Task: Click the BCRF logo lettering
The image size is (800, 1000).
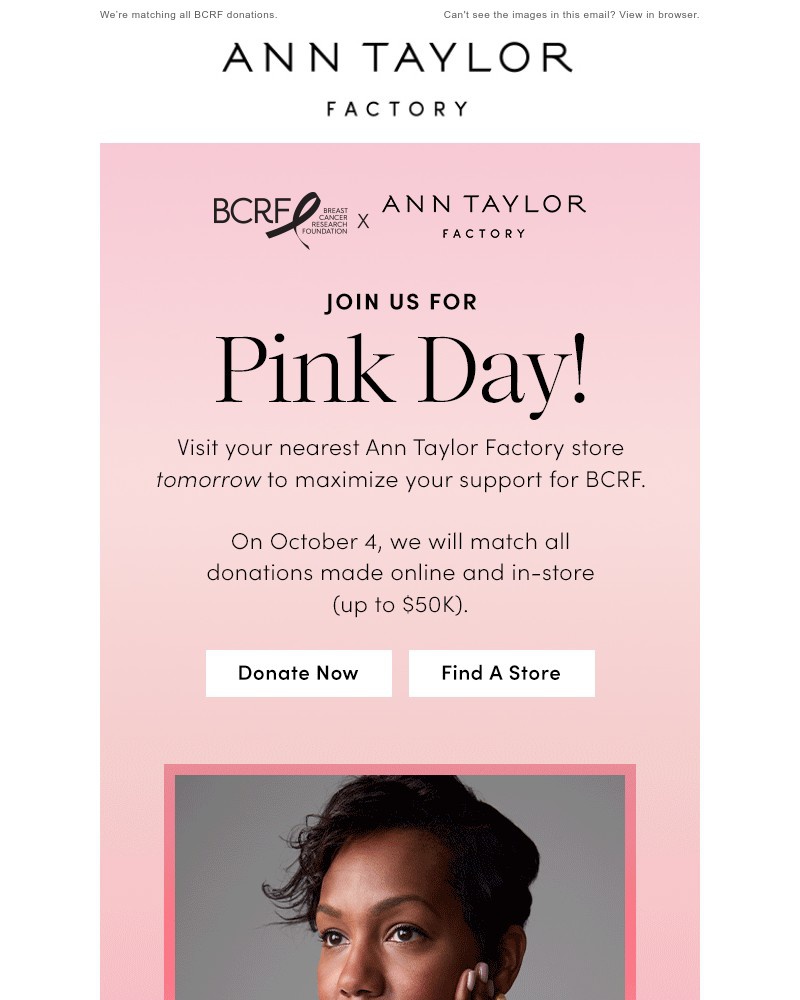Action: [x=250, y=211]
